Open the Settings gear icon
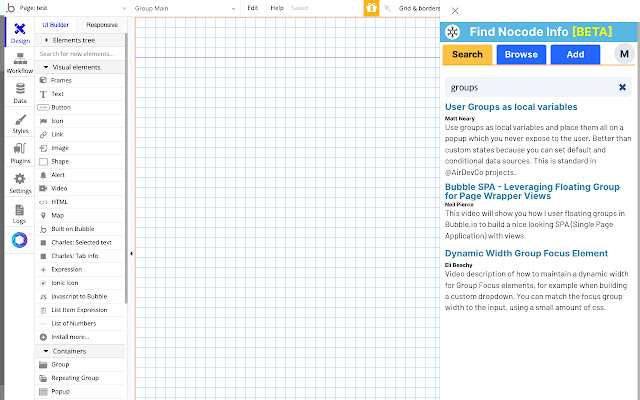The image size is (640, 400). coord(20,179)
